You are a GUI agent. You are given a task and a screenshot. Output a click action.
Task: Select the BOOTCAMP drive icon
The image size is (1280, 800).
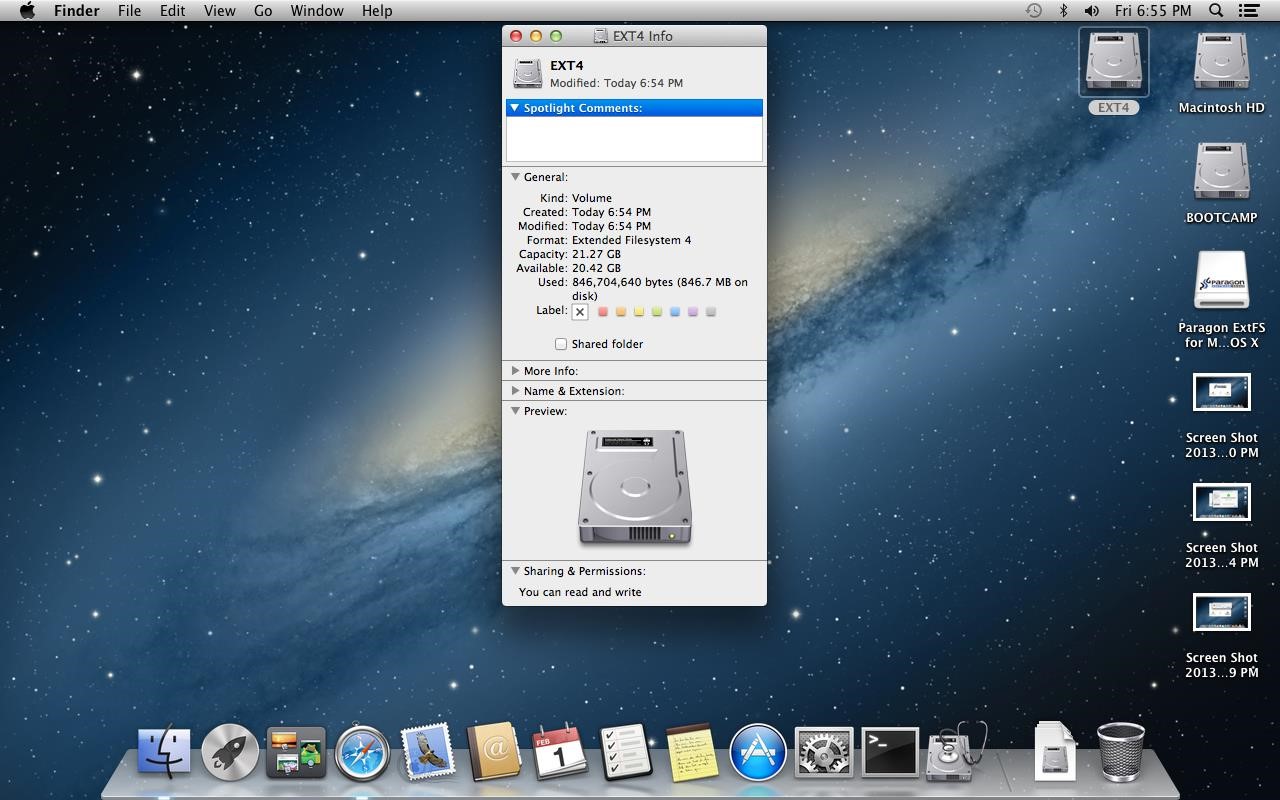tap(1221, 172)
